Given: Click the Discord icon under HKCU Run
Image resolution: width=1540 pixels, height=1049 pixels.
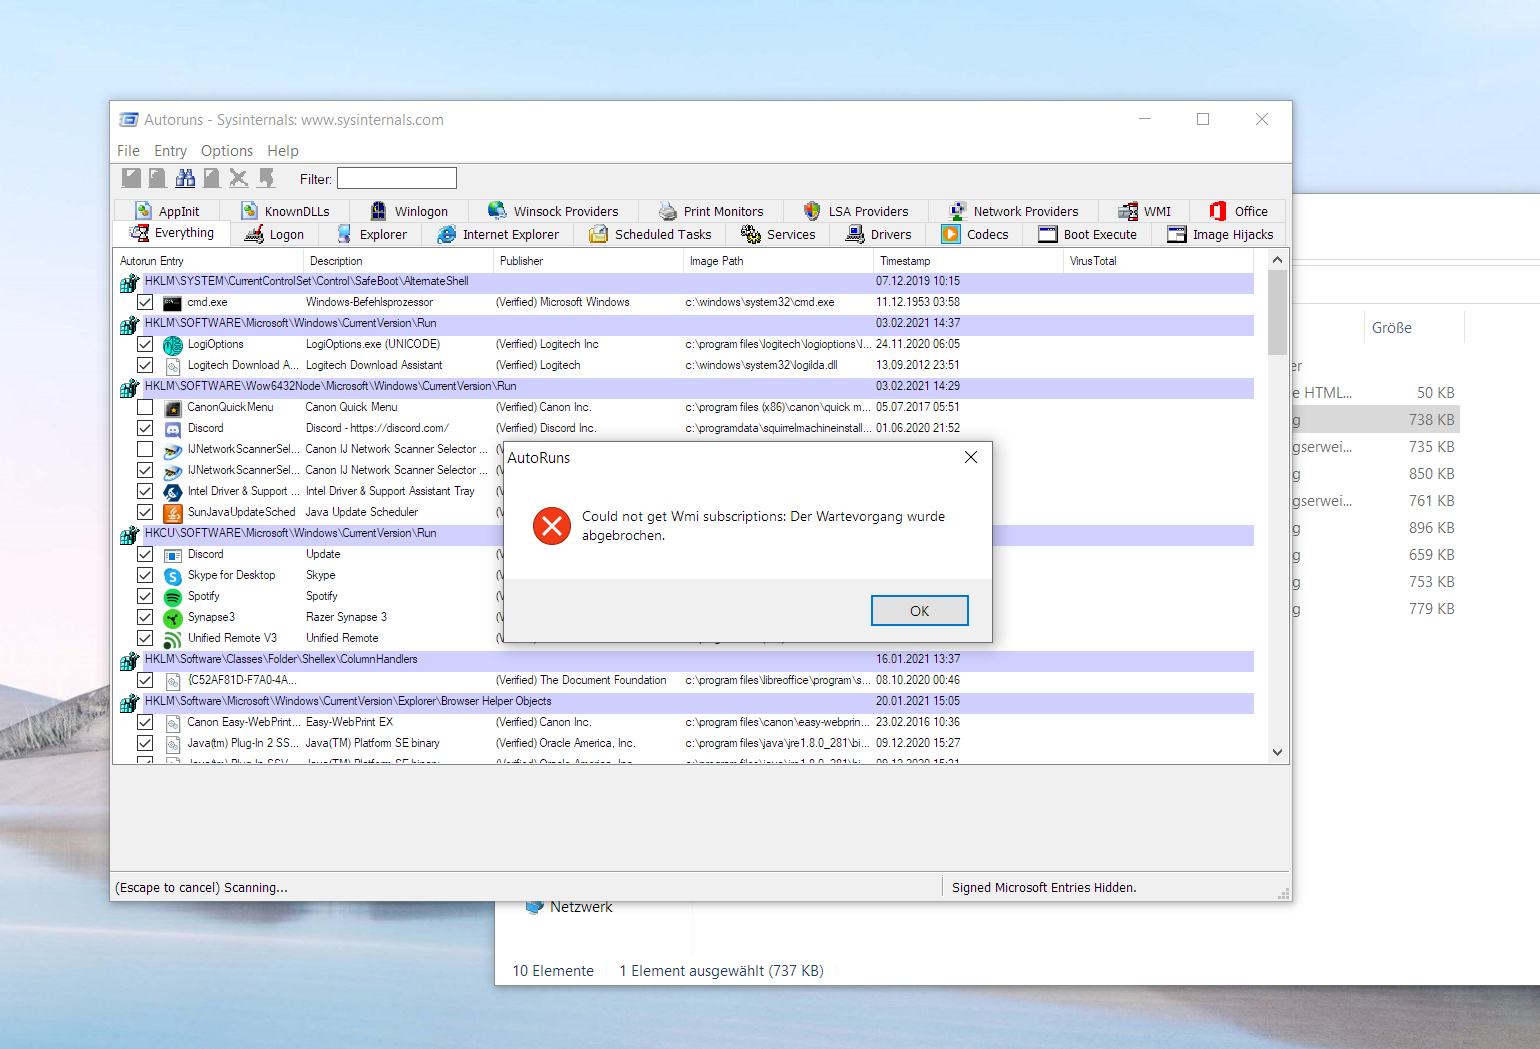Looking at the screenshot, I should [x=173, y=555].
